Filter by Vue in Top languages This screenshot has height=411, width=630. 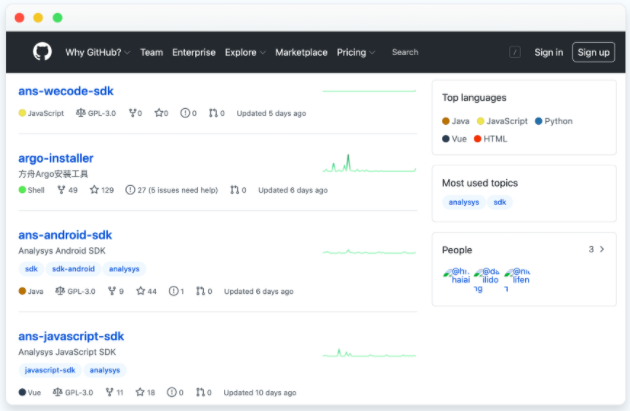coord(454,139)
